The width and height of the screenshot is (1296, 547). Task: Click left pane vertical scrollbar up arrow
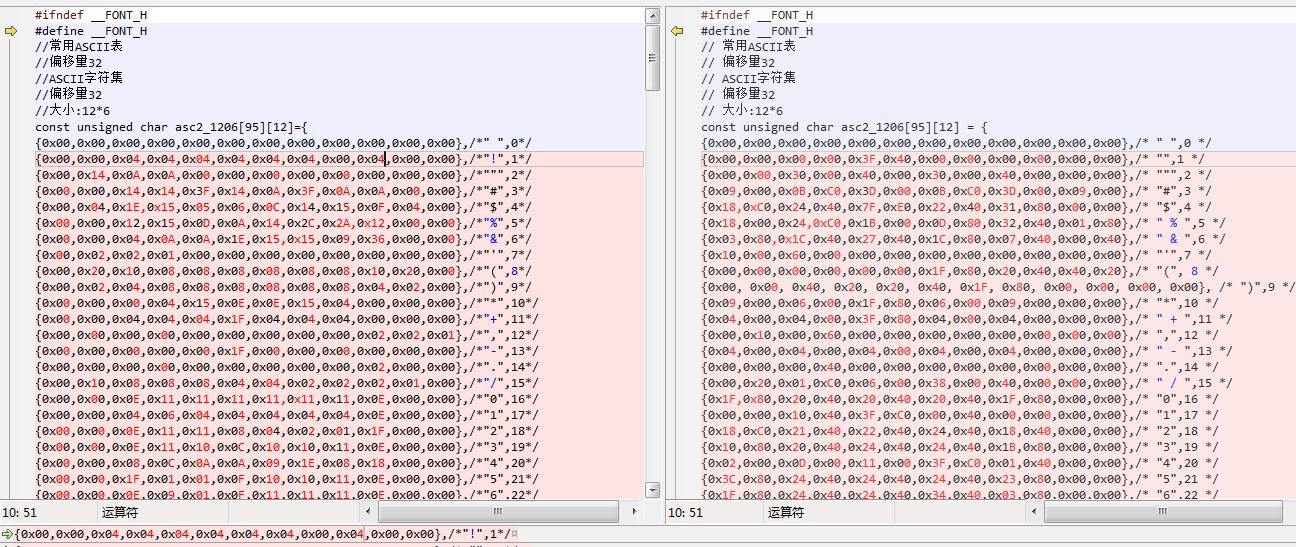[652, 16]
